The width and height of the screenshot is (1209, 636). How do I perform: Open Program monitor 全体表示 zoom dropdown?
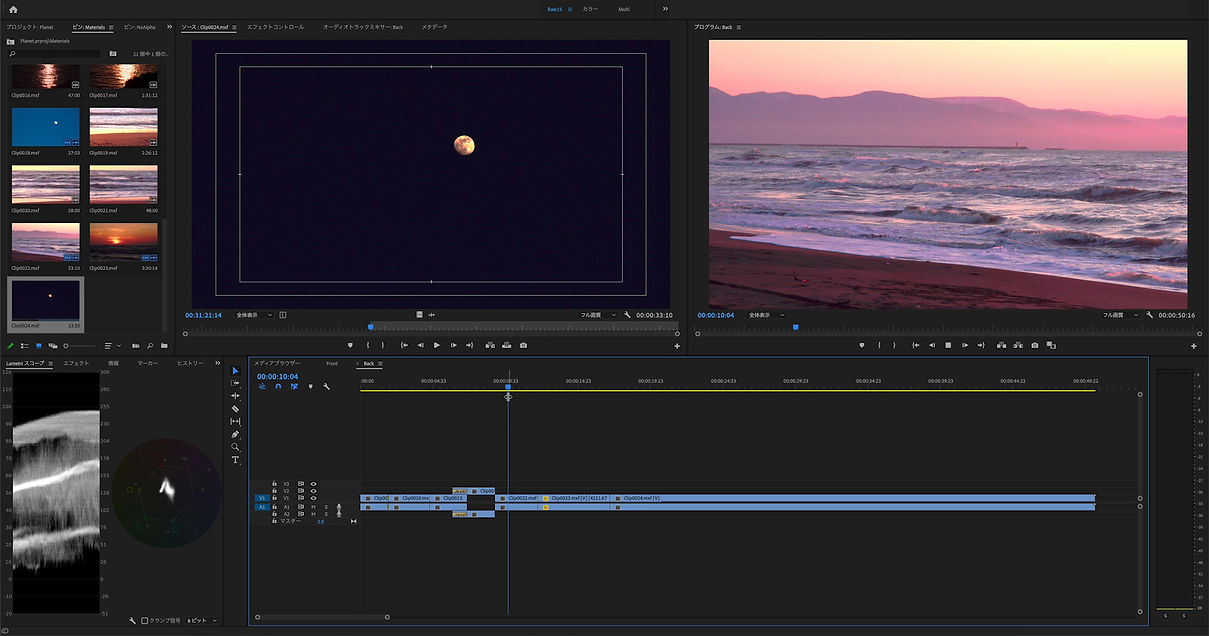(767, 315)
